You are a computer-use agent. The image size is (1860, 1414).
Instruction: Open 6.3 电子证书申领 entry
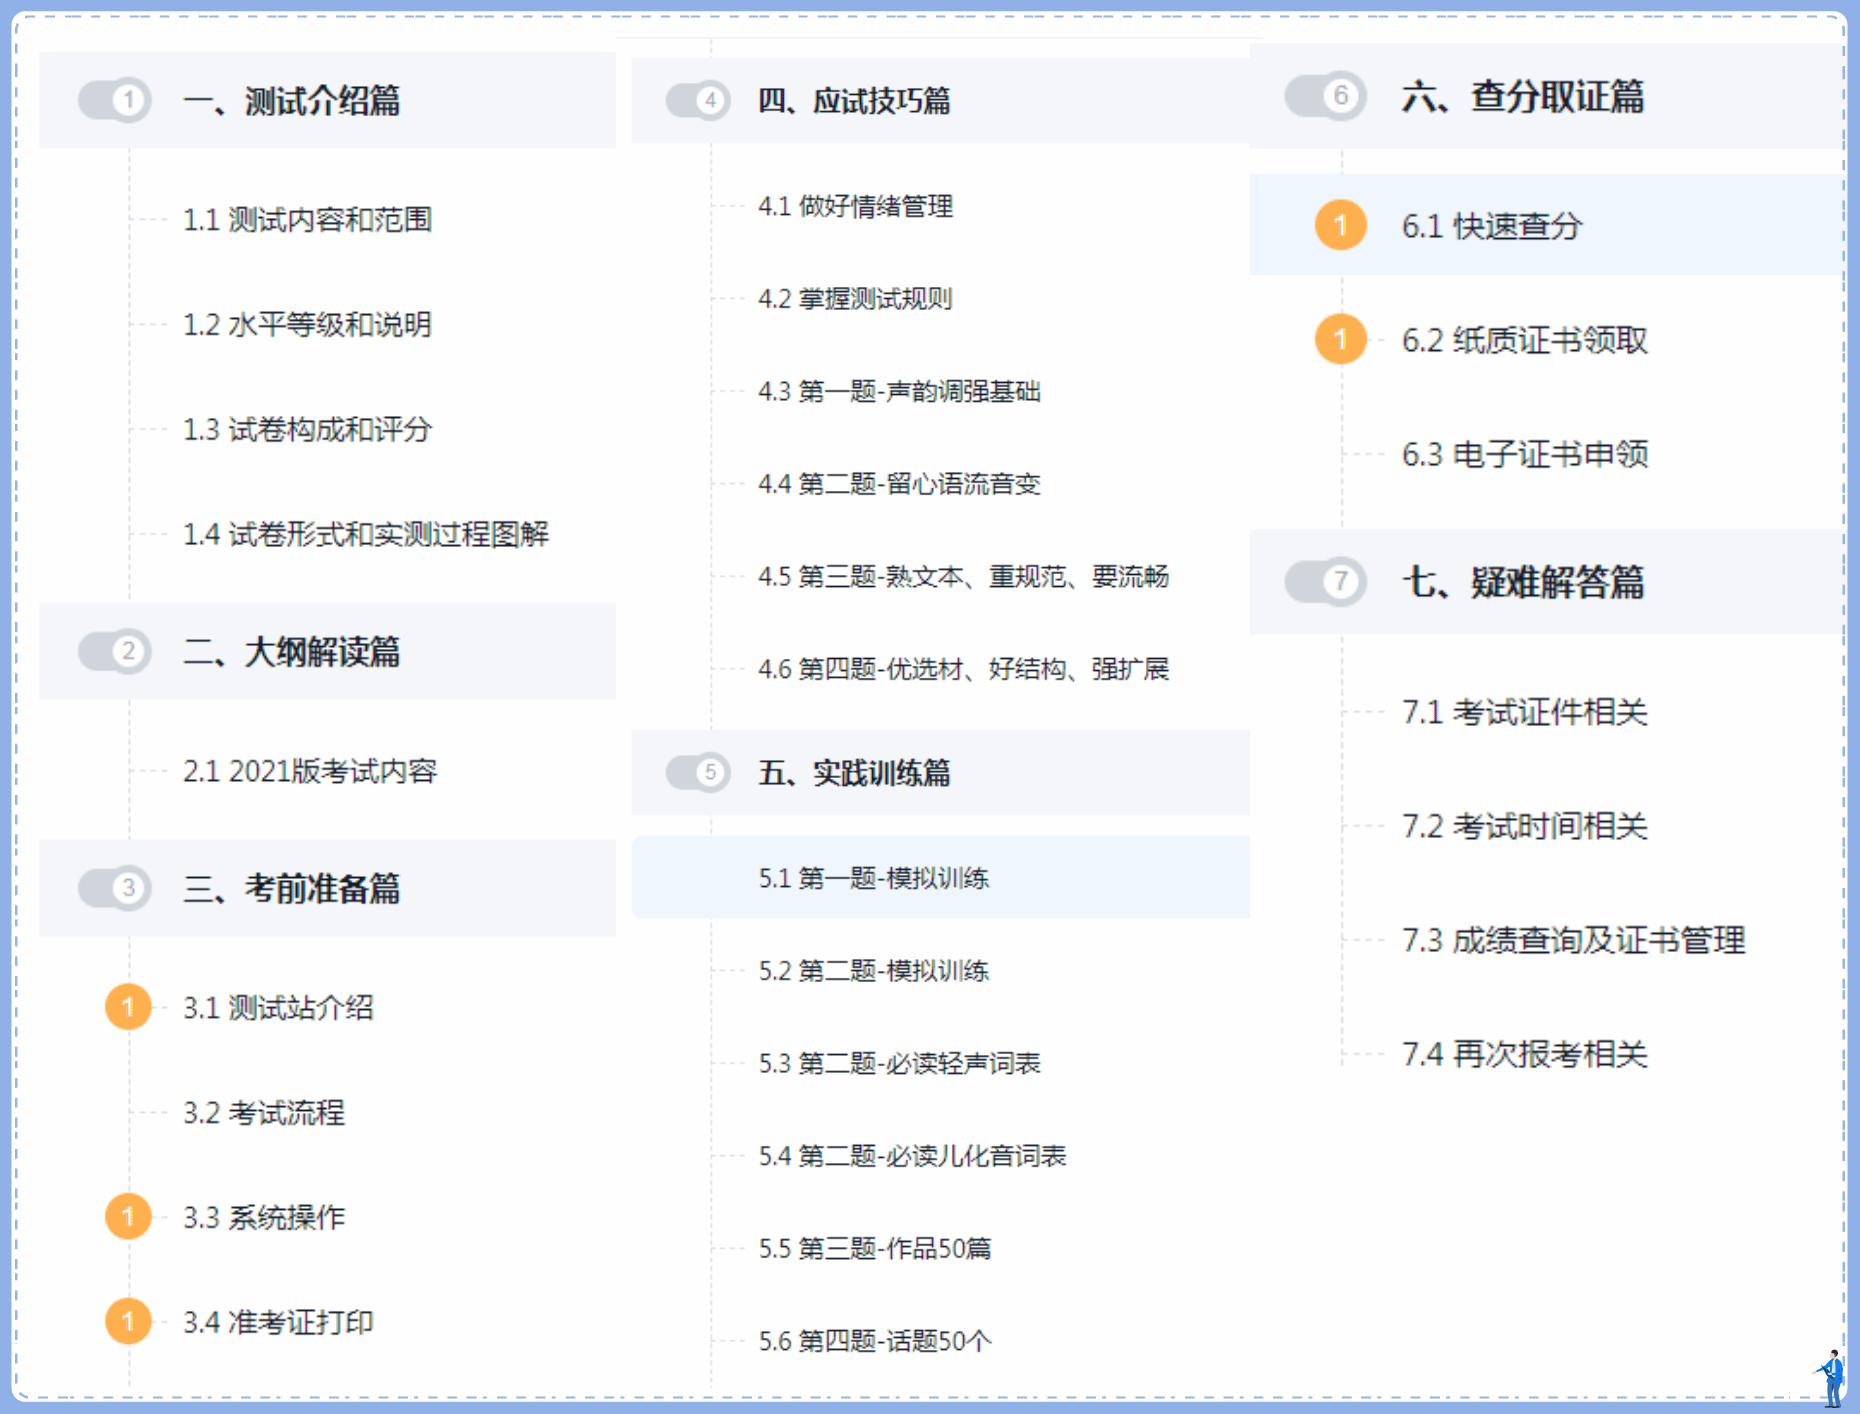pyautogui.click(x=1524, y=454)
